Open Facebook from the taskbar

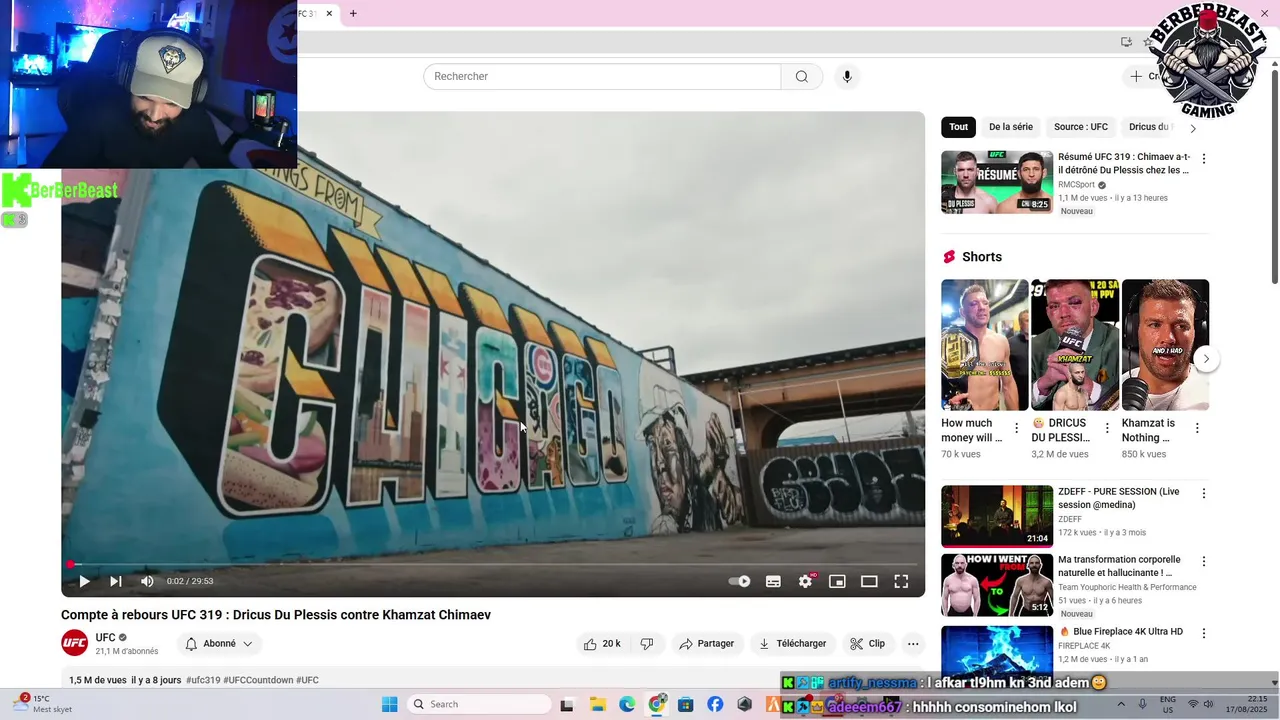pyautogui.click(x=715, y=704)
